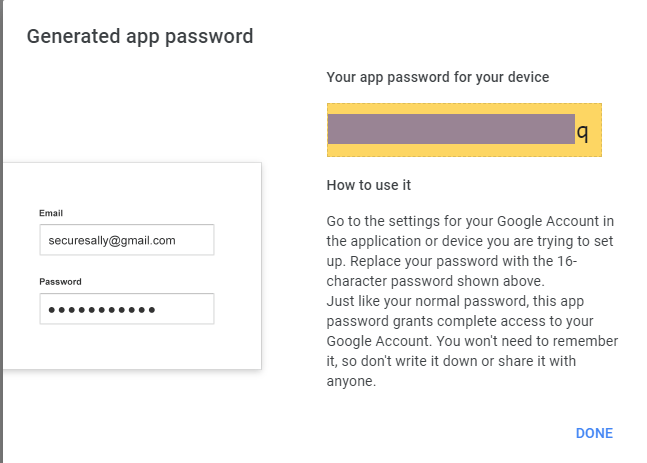Click the Password label above the field
Viewport: 647px width, 463px height.
pyautogui.click(x=60, y=282)
